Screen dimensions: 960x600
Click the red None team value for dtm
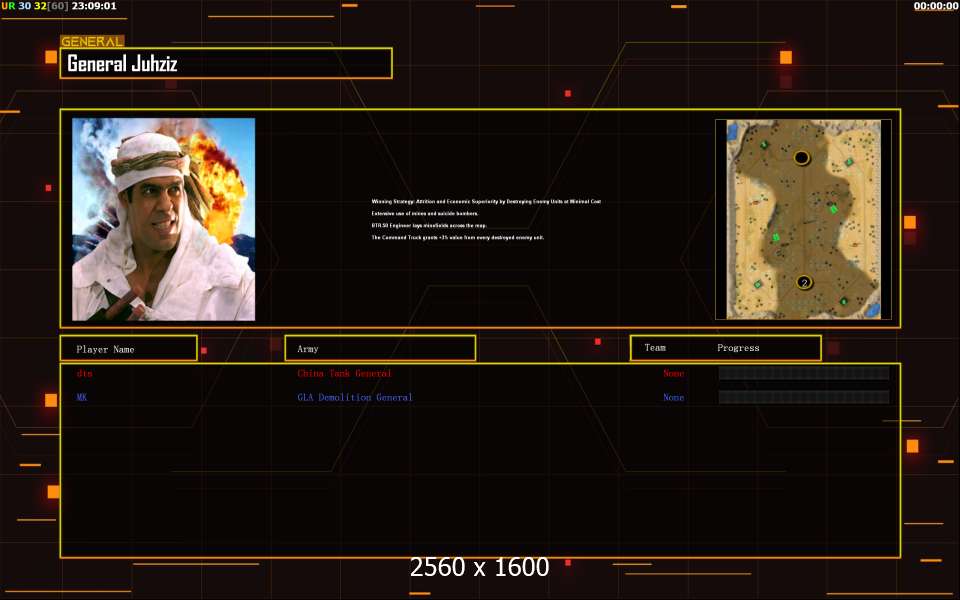[x=673, y=373]
